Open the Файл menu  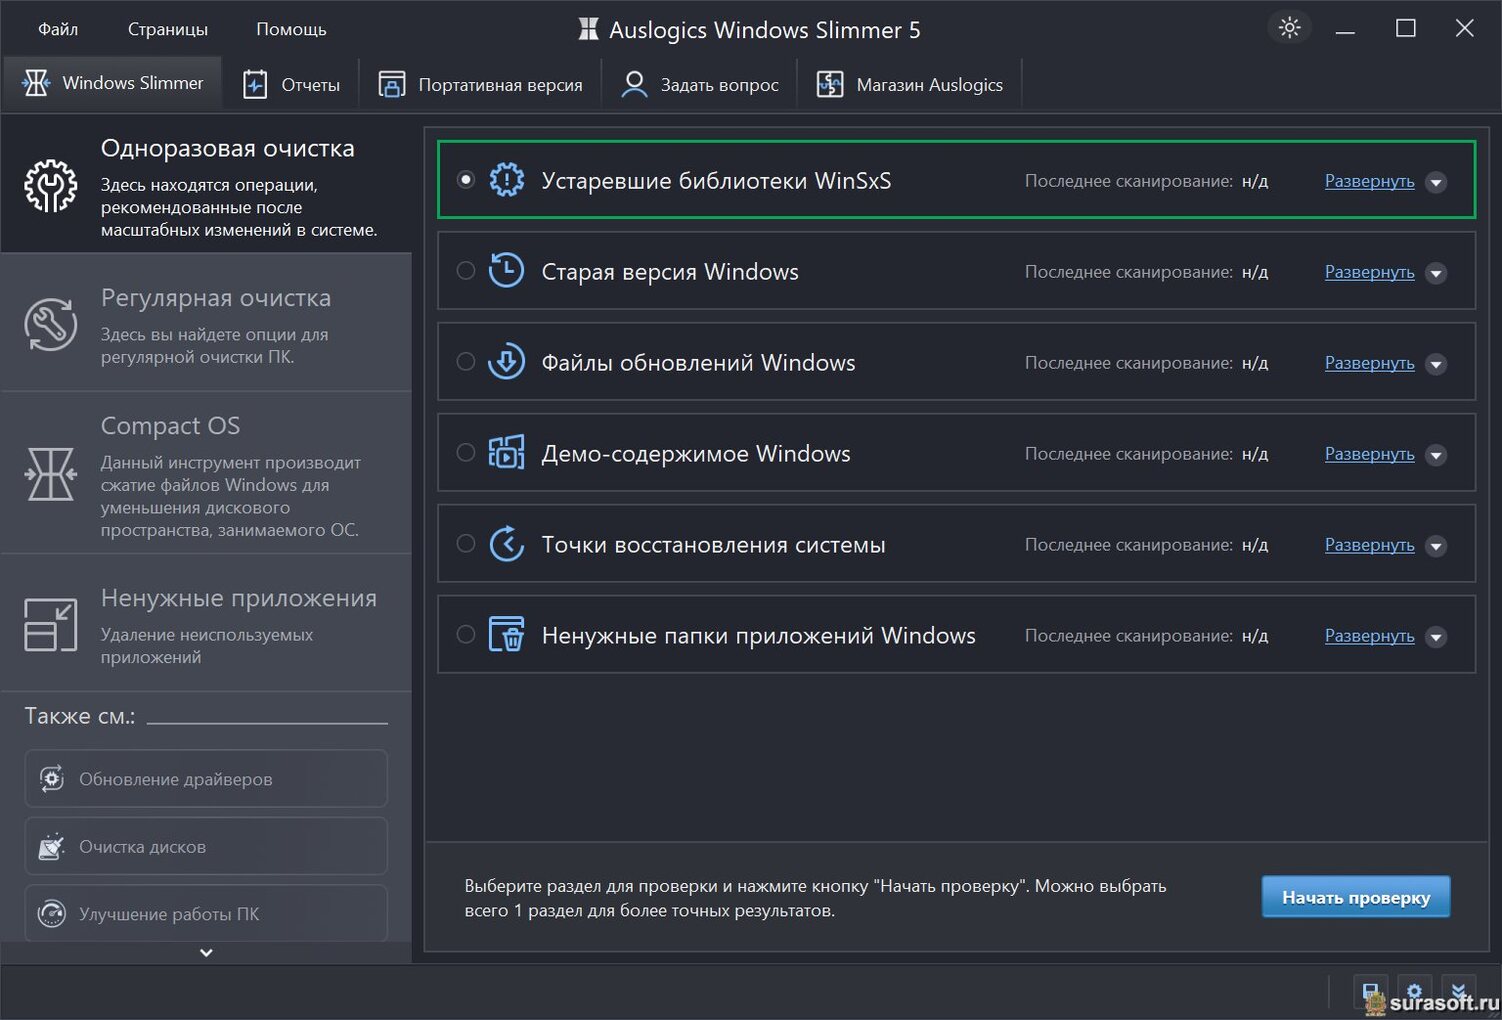[58, 29]
